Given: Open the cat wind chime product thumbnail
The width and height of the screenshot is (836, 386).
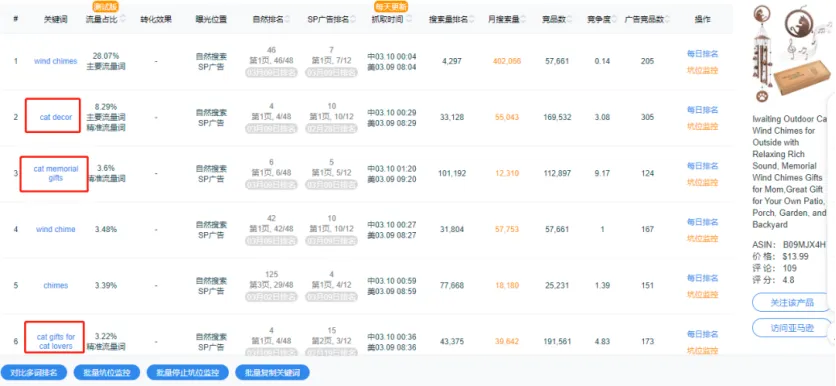Looking at the screenshot, I should tap(792, 53).
